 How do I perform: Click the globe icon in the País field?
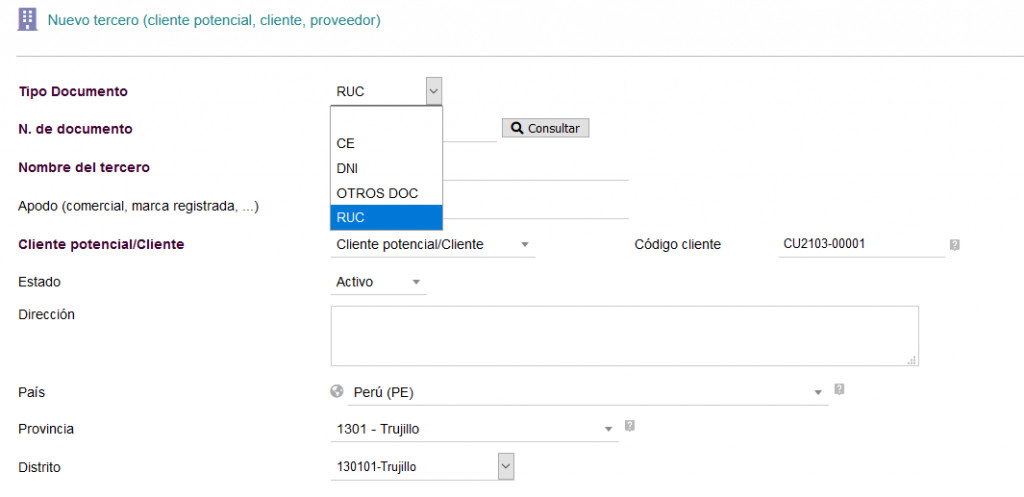tap(337, 392)
